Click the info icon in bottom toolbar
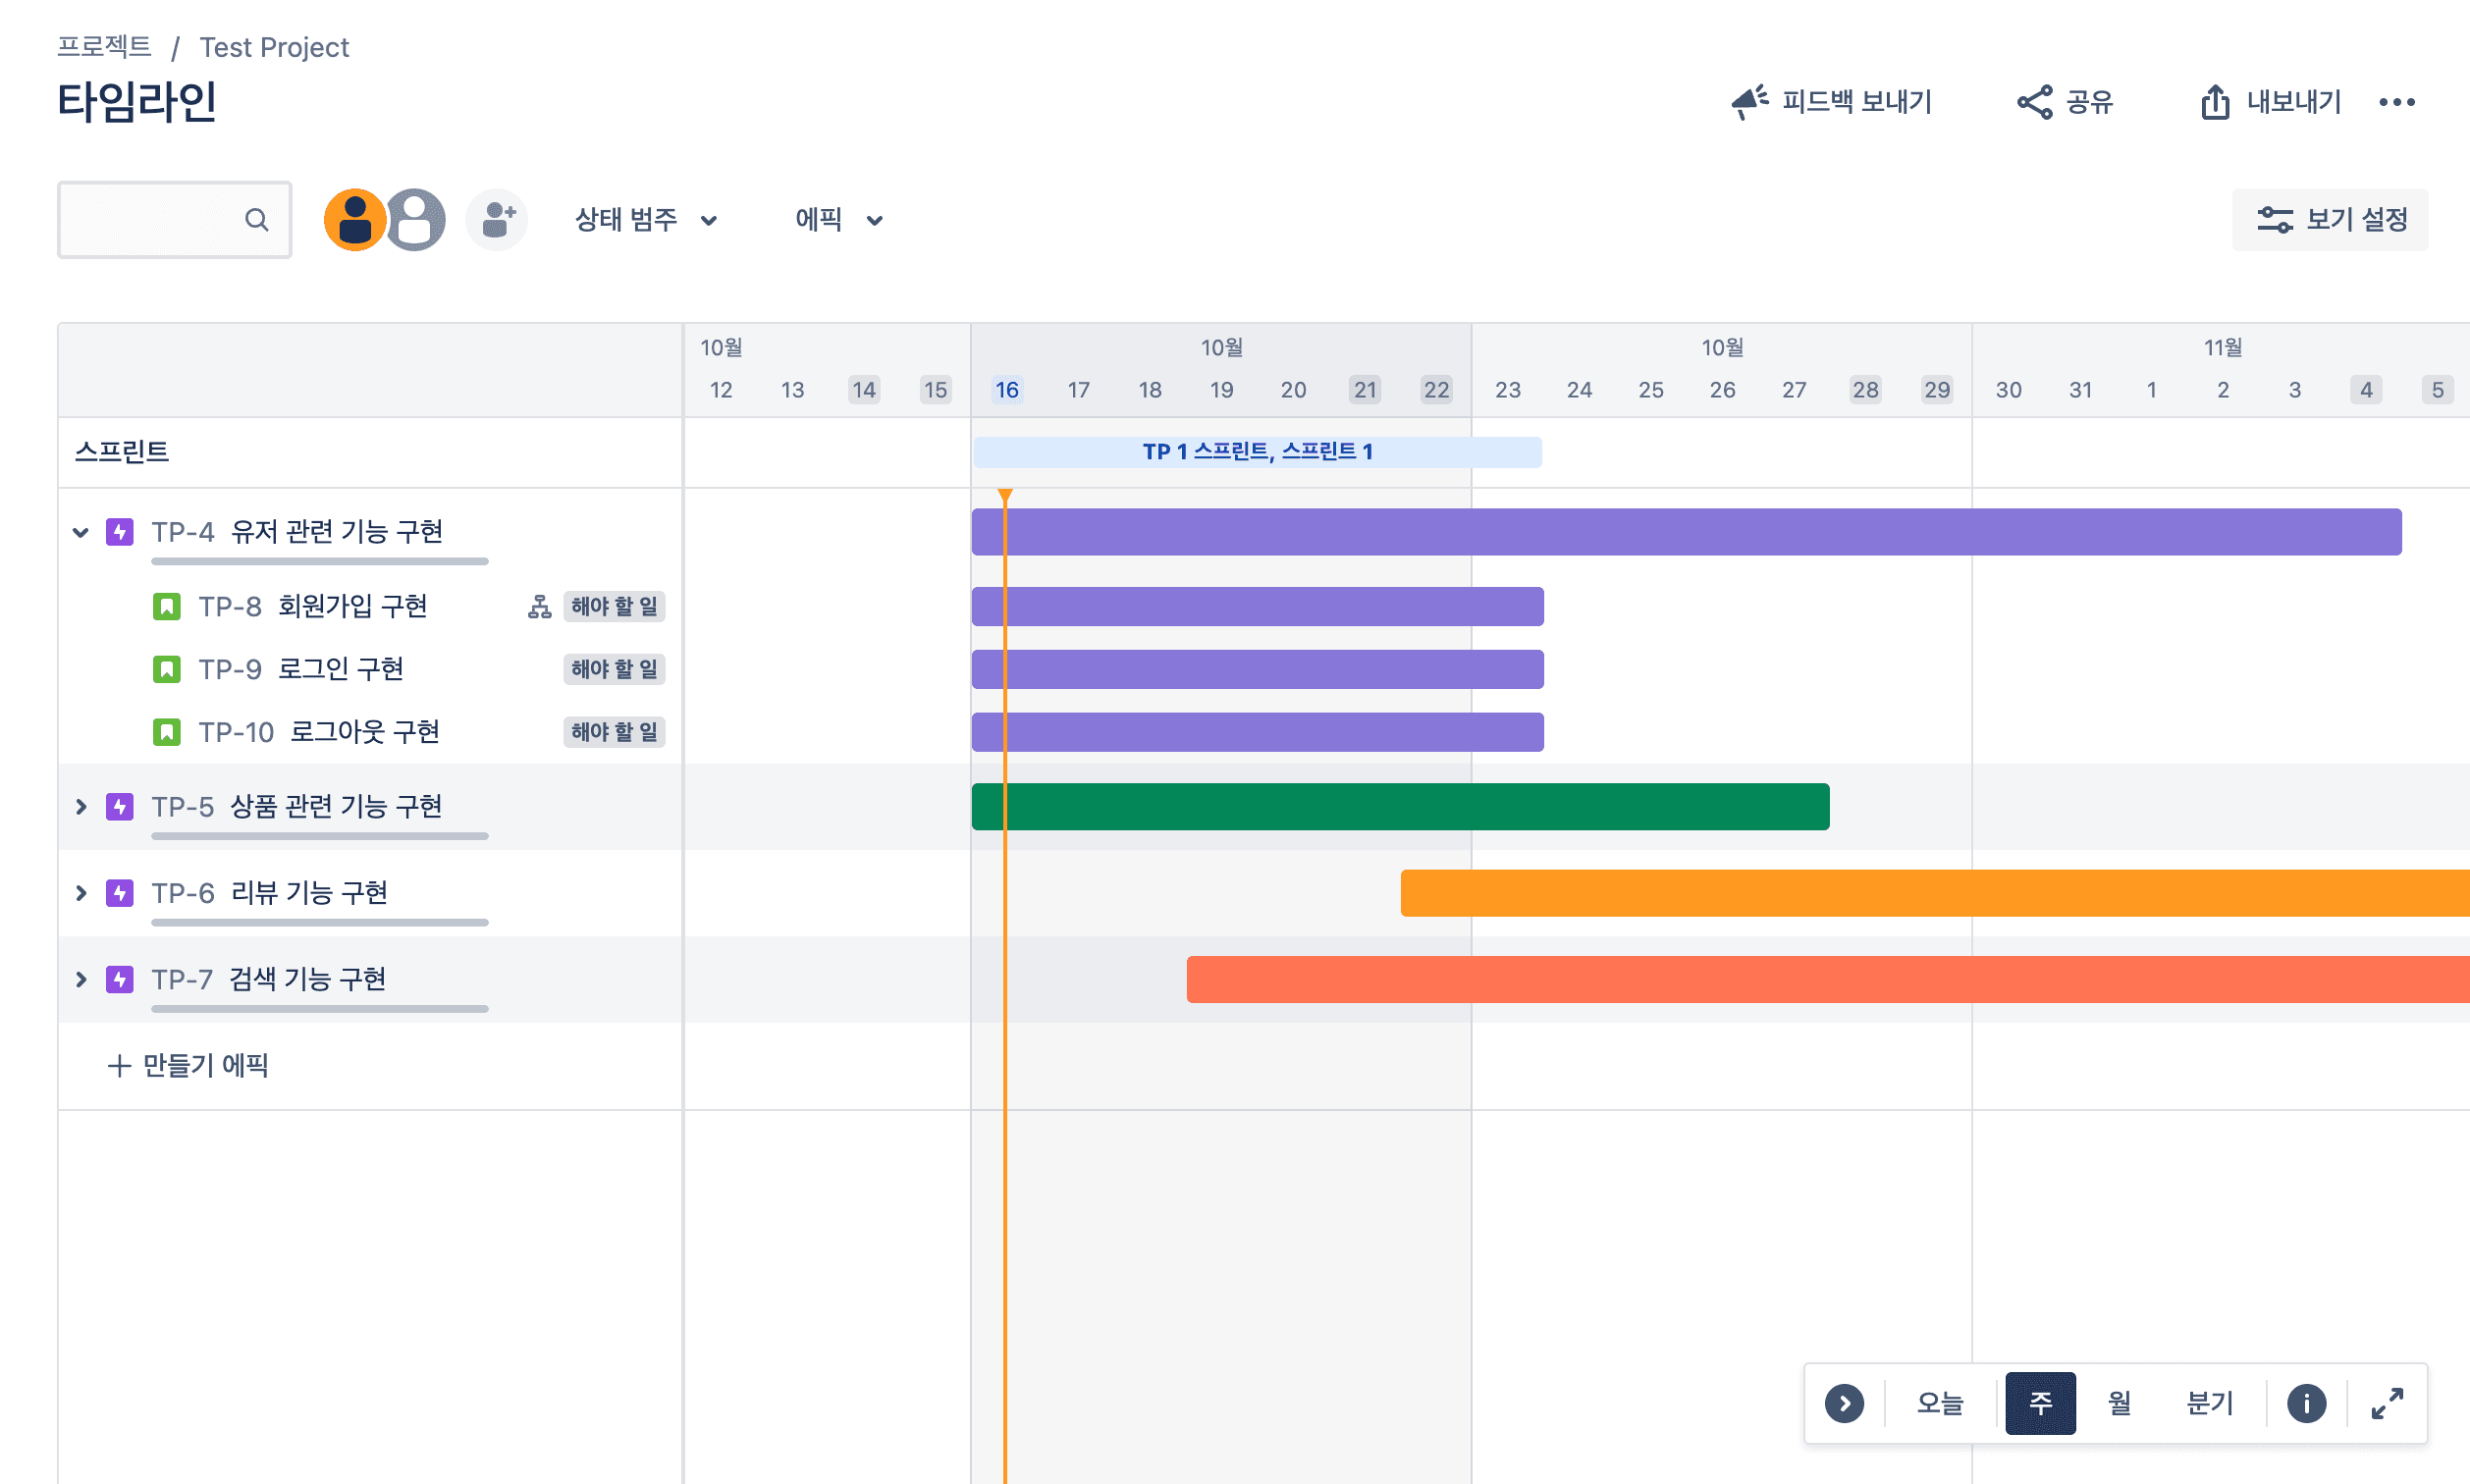 [2306, 1403]
